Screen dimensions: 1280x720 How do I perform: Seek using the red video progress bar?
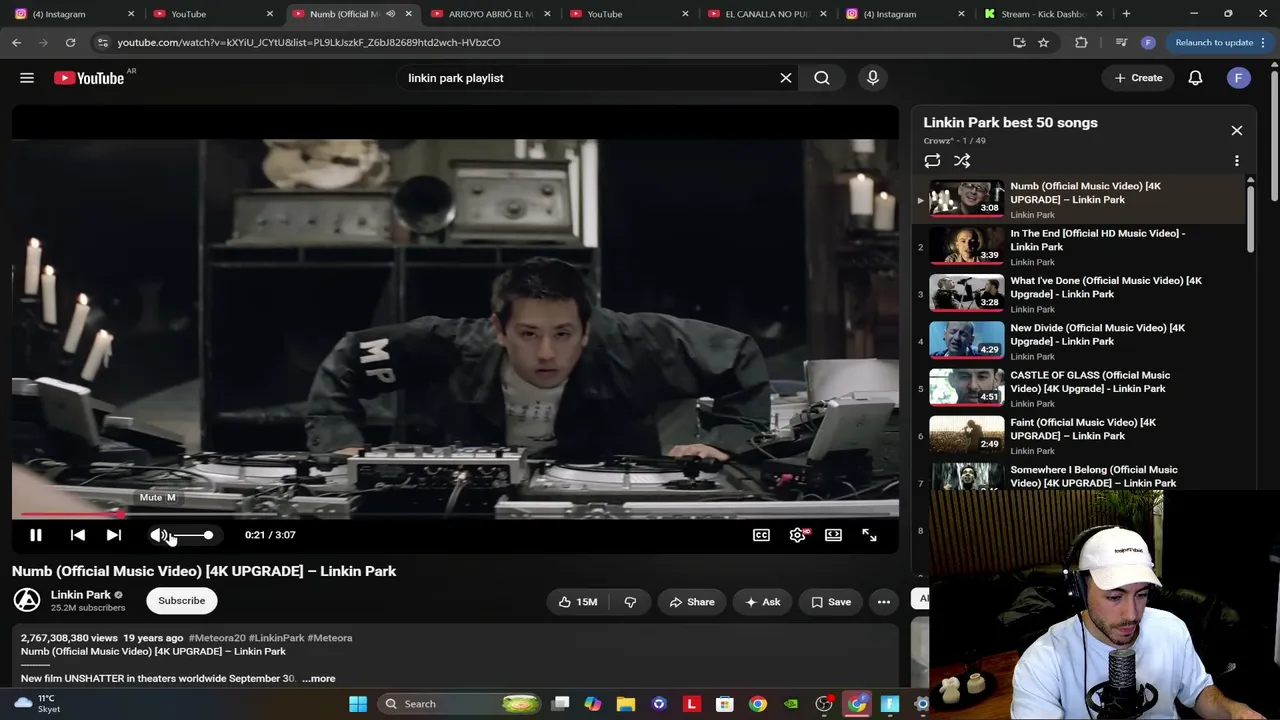(x=455, y=514)
